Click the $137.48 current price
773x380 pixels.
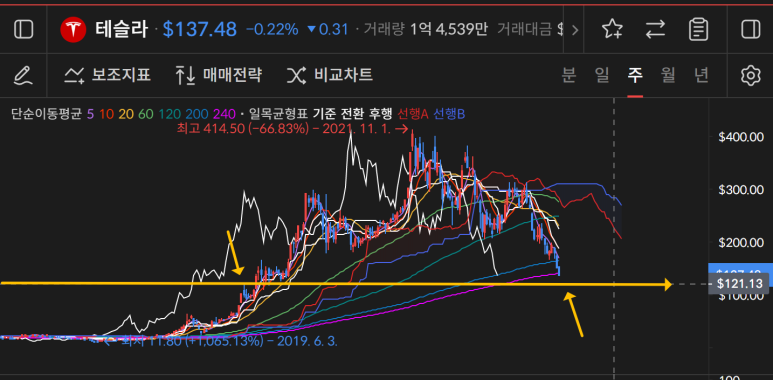point(200,30)
